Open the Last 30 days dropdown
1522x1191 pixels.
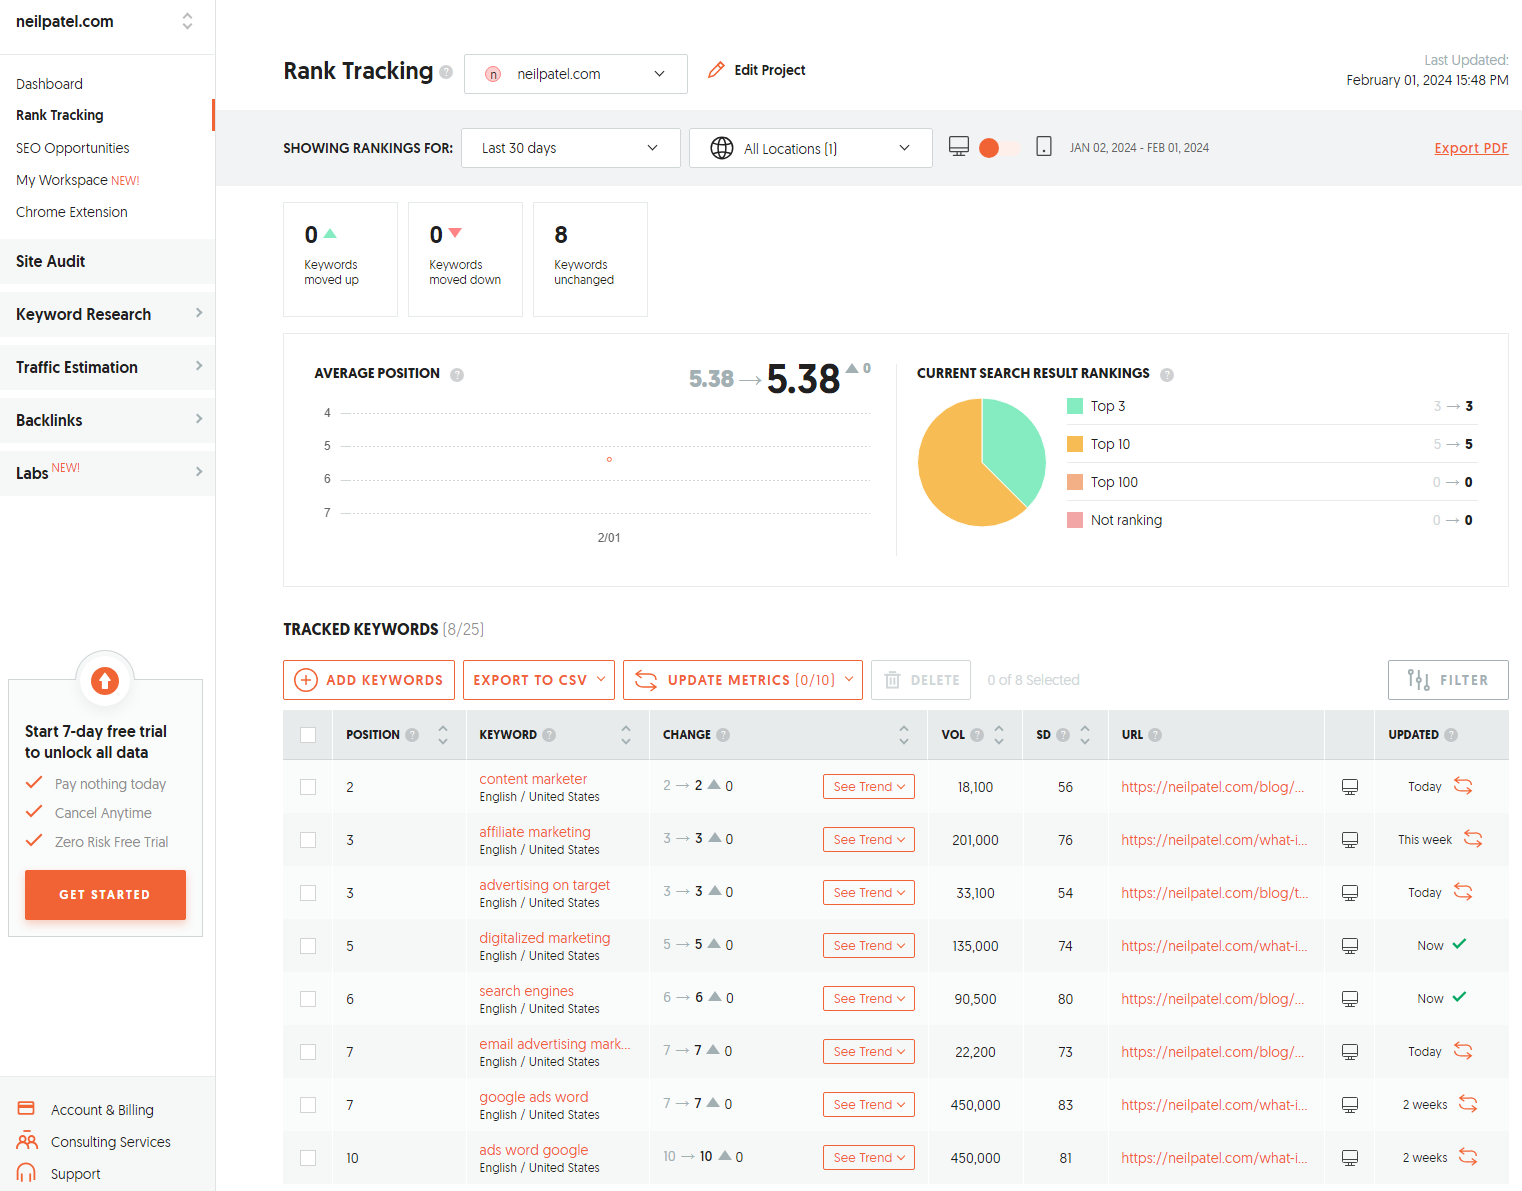(570, 148)
